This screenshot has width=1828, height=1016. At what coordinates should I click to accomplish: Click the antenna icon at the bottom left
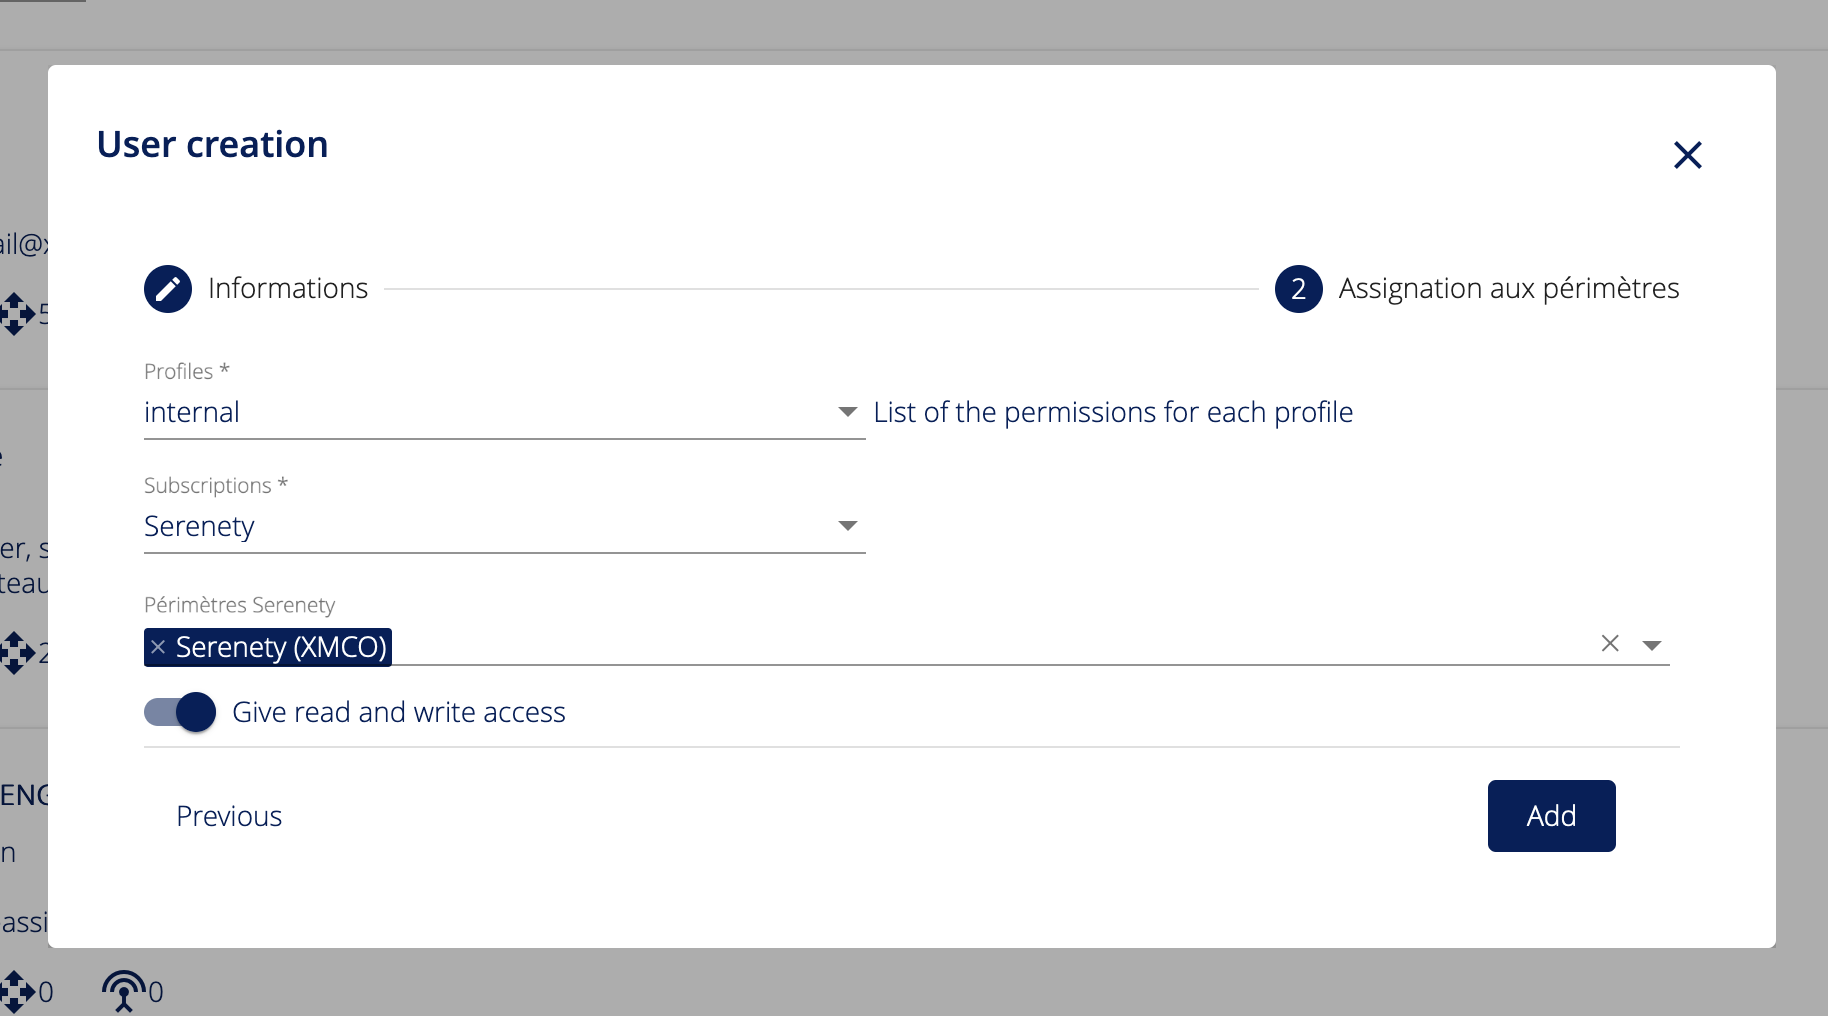coord(123,991)
